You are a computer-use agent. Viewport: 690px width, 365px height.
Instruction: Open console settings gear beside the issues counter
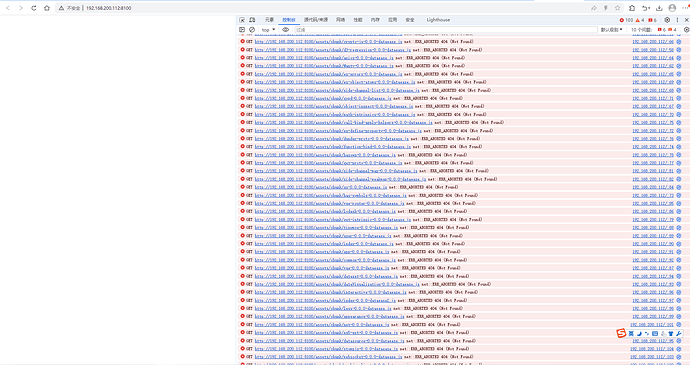[x=686, y=29]
